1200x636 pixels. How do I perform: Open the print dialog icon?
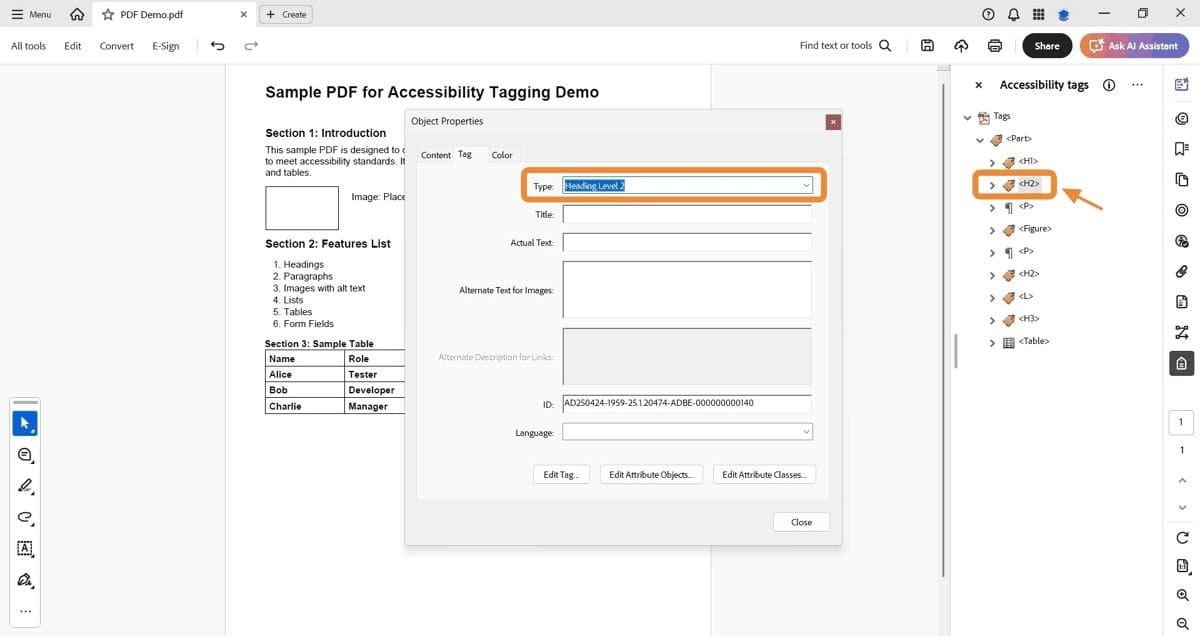[993, 45]
